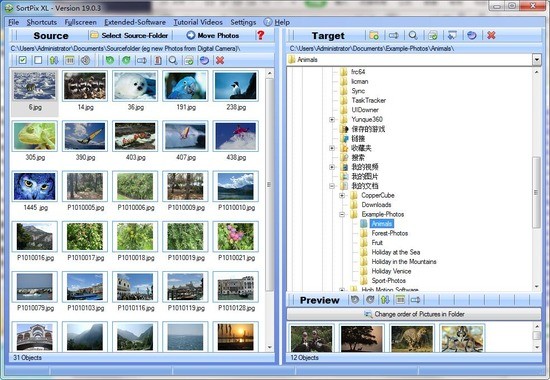Click Change order of Pictures in Folder
The width and height of the screenshot is (550, 380).
pos(414,314)
